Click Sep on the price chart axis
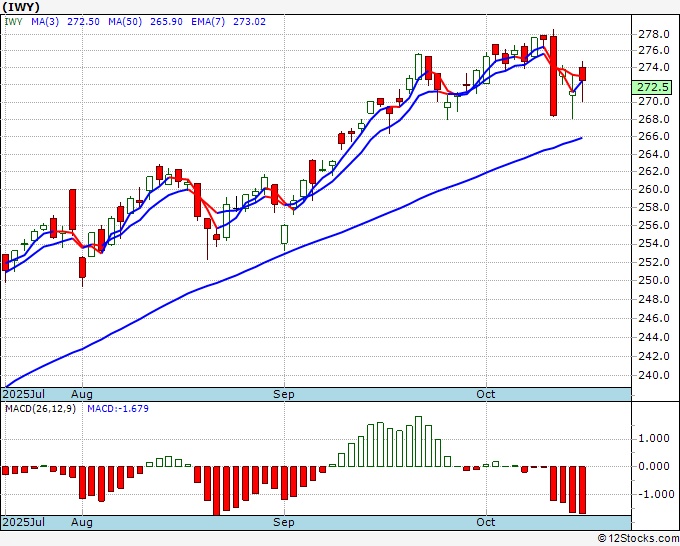The height and width of the screenshot is (546, 680). (x=284, y=394)
